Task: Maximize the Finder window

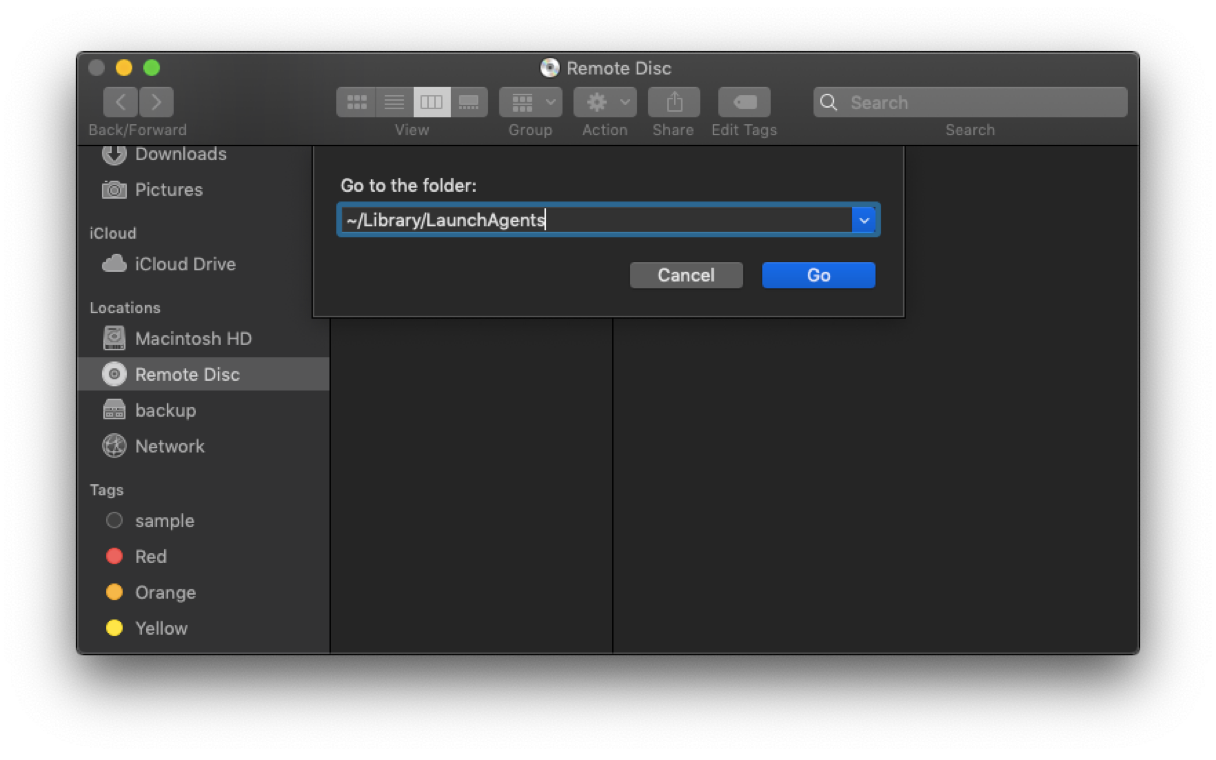Action: coord(152,68)
